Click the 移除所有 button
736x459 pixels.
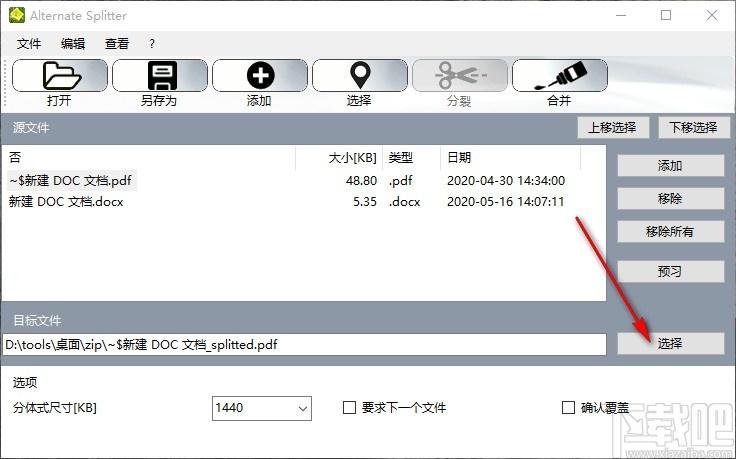[670, 232]
